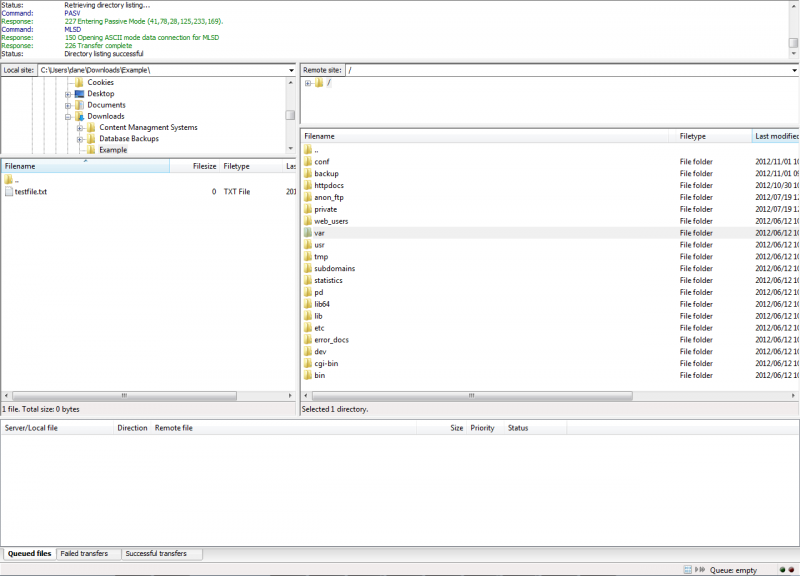
Task: Click the cgi-bin folder icon
Action: click(308, 363)
